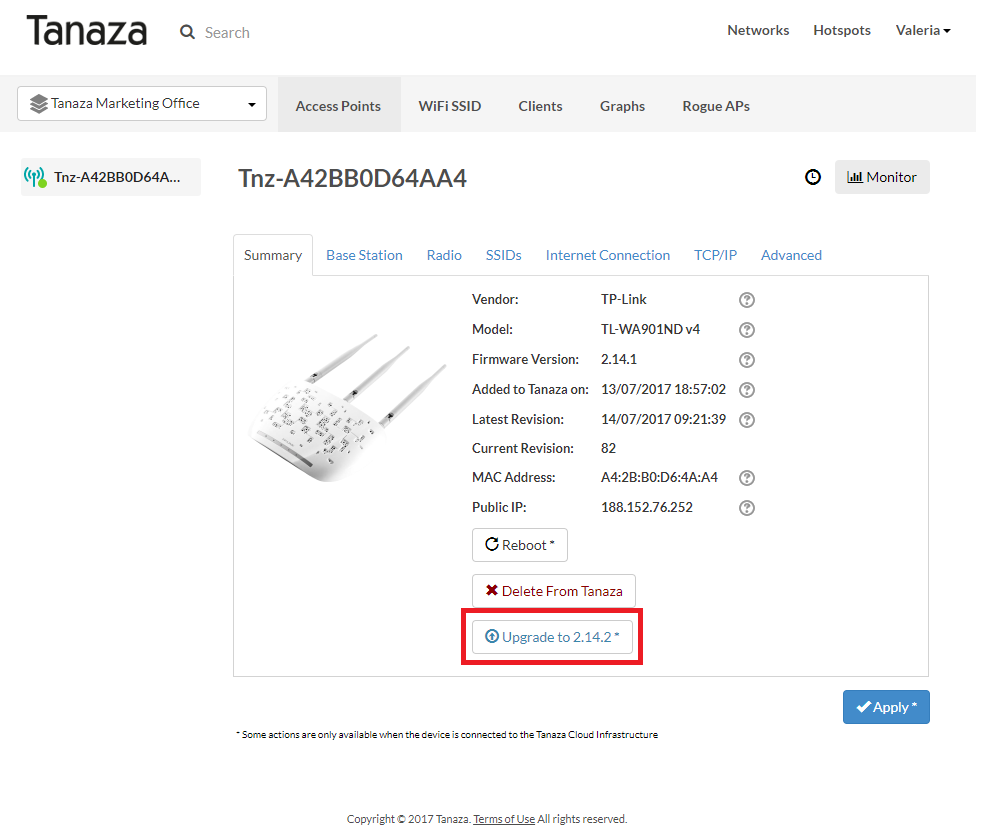
Task: Switch to the Base Station tab
Action: (x=364, y=255)
